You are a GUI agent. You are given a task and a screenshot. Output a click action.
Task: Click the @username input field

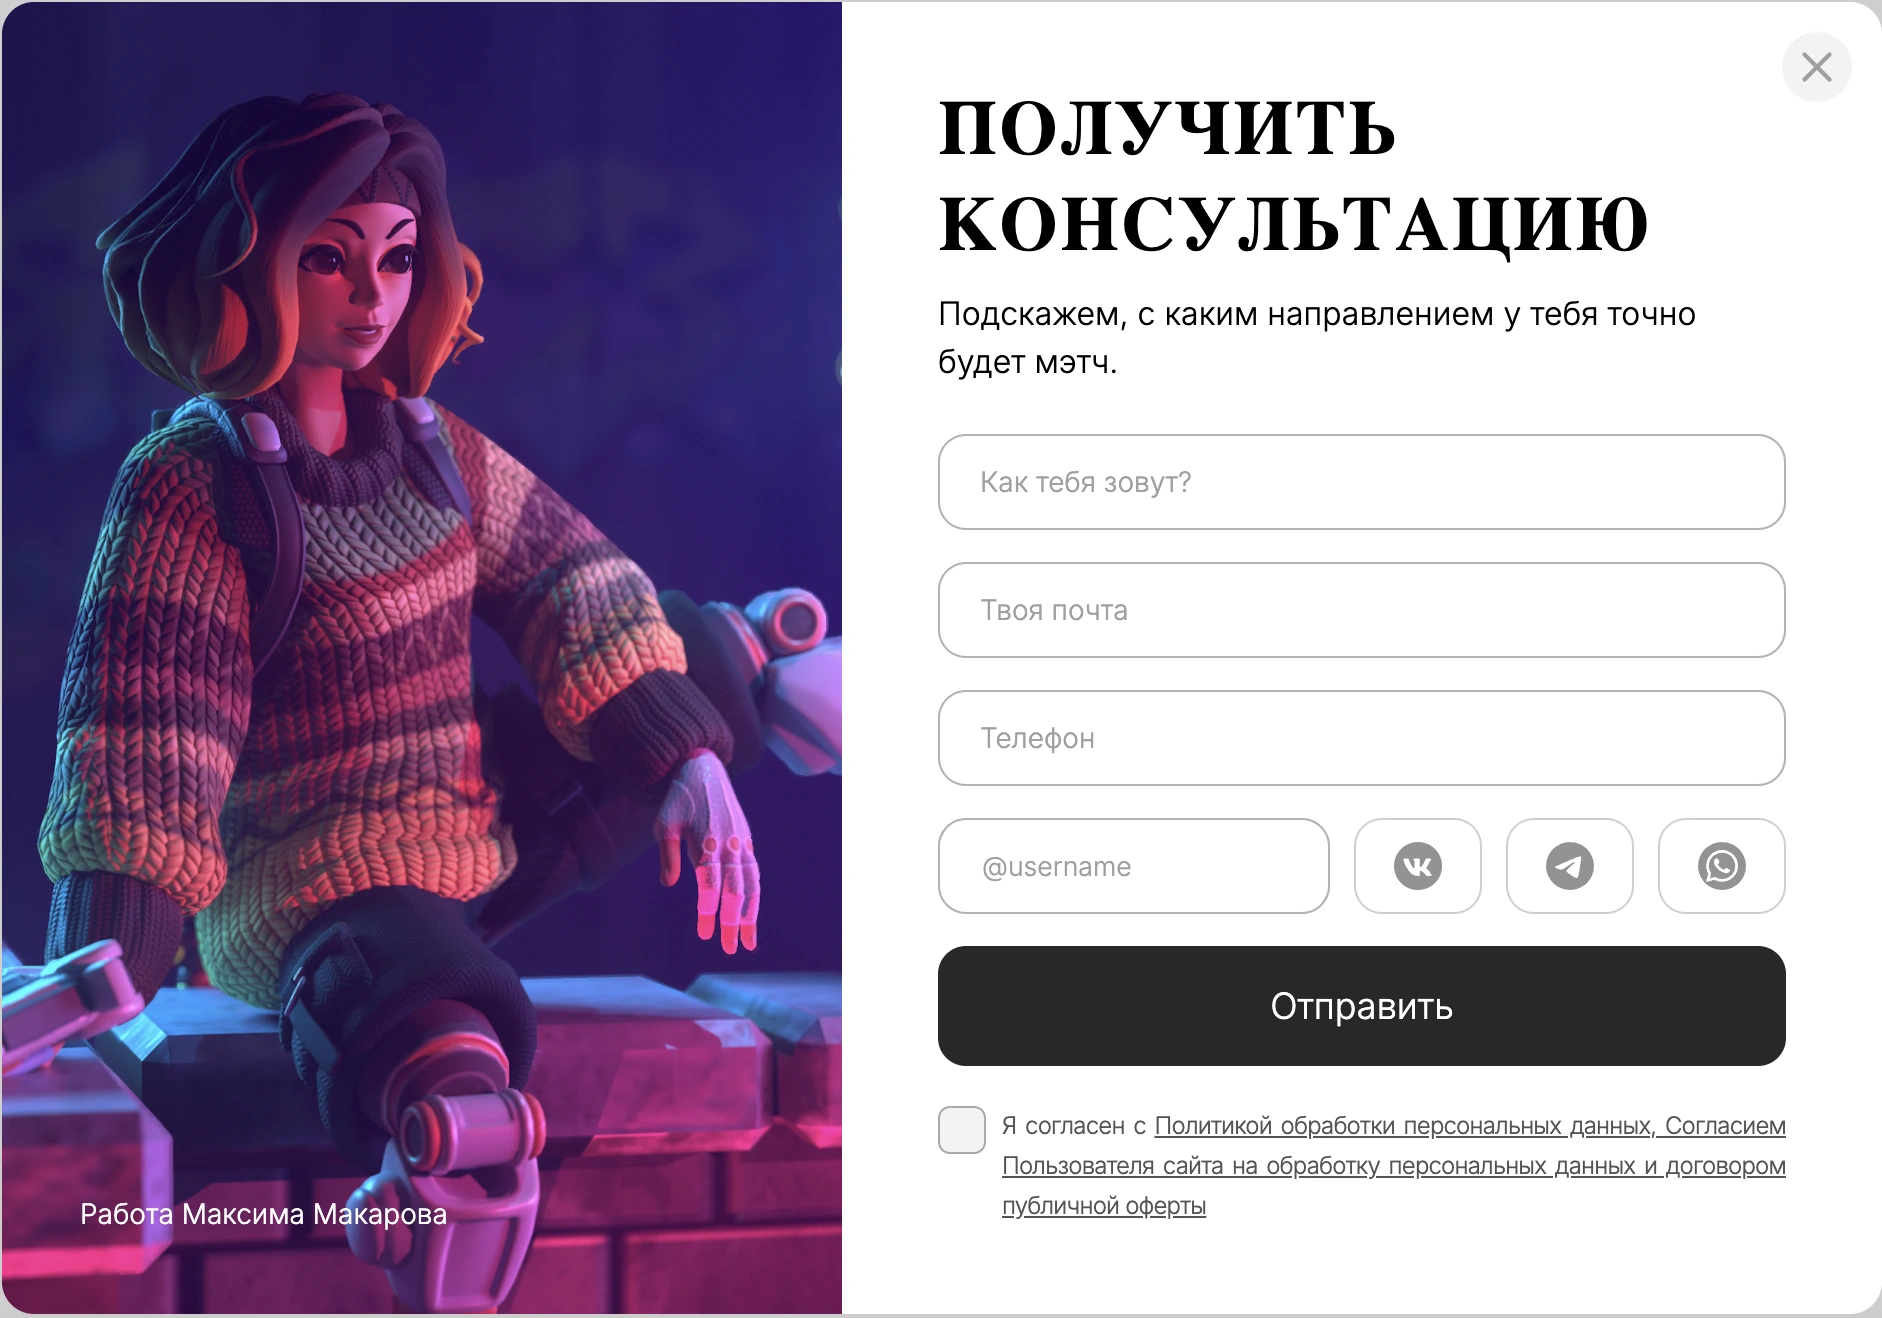coord(1133,866)
